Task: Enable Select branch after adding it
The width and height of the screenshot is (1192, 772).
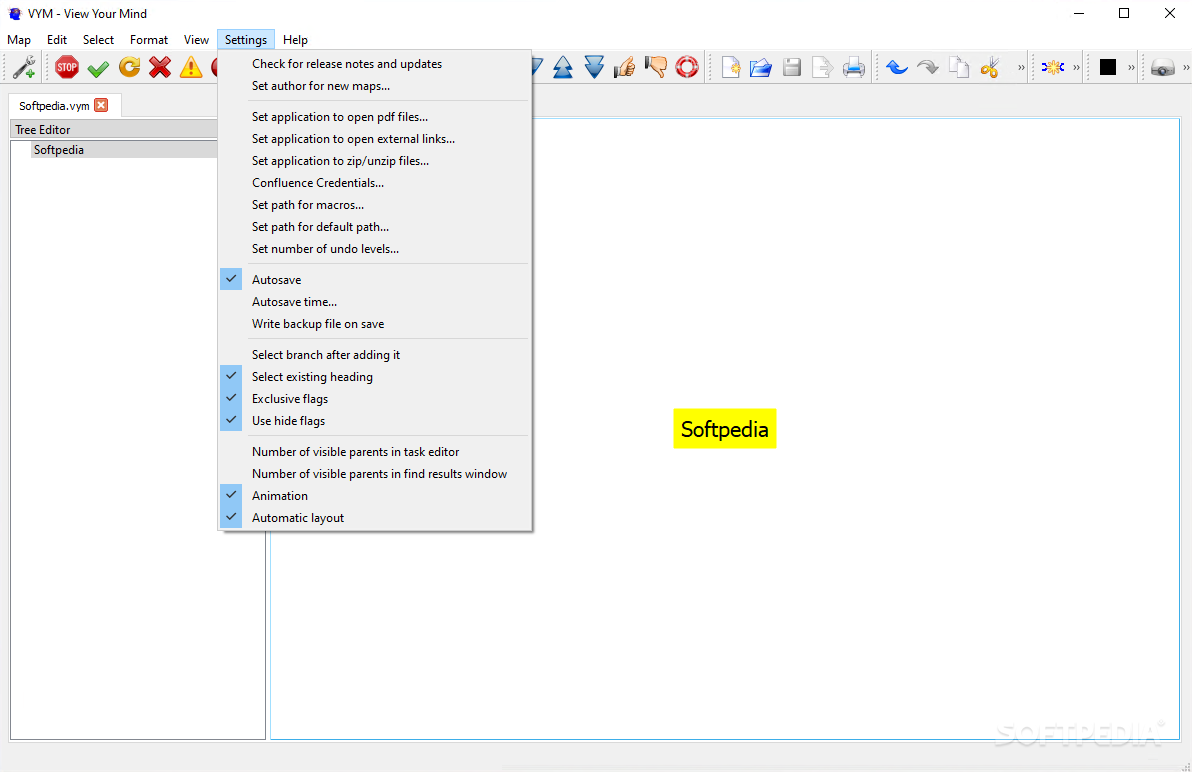Action: 375,355
